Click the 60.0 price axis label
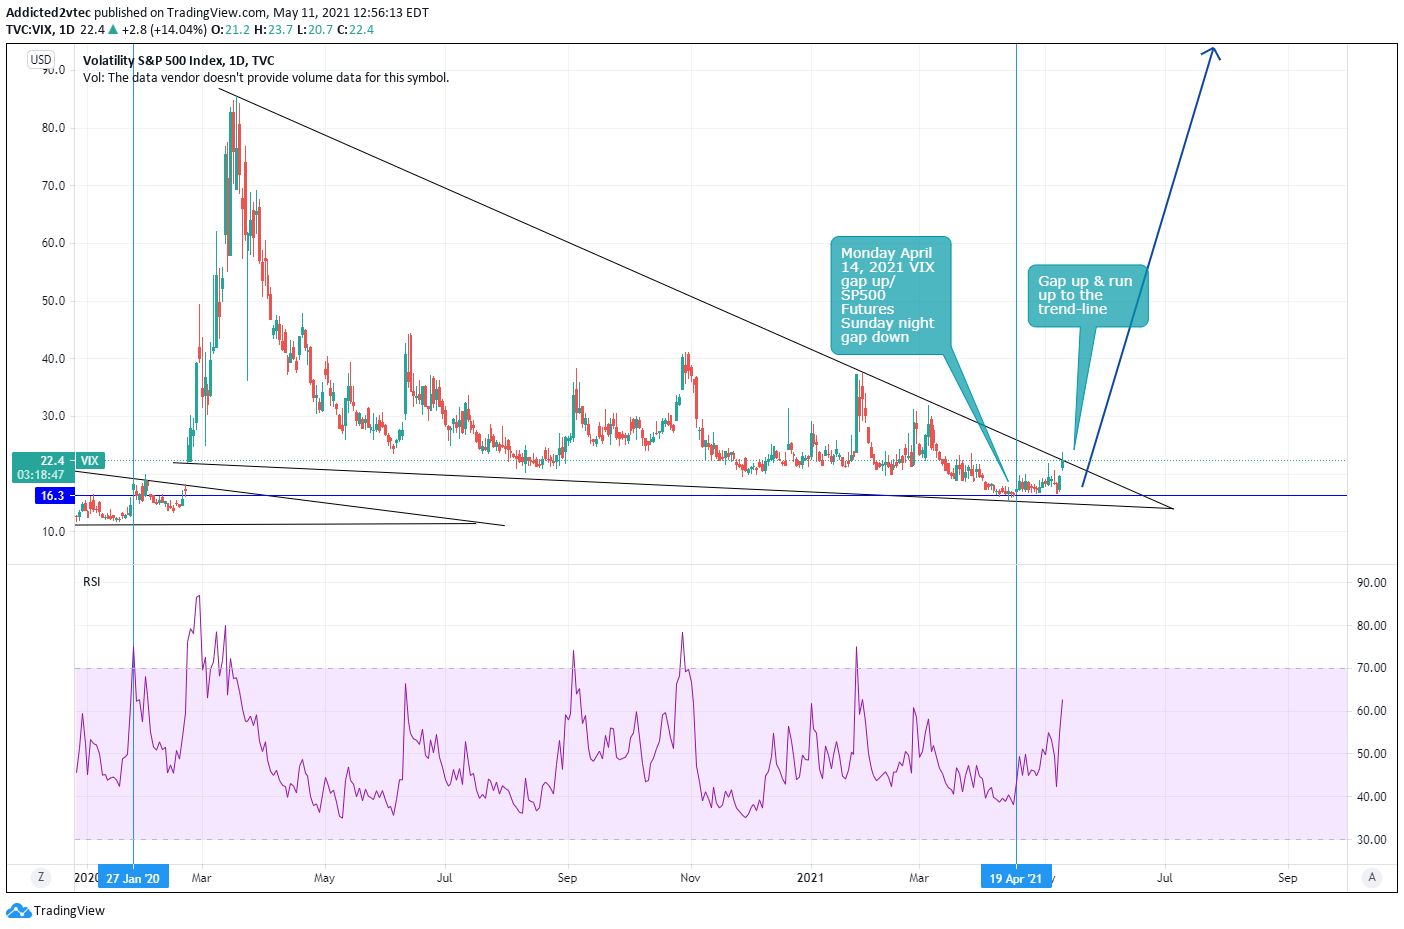1404x929 pixels. [53, 243]
